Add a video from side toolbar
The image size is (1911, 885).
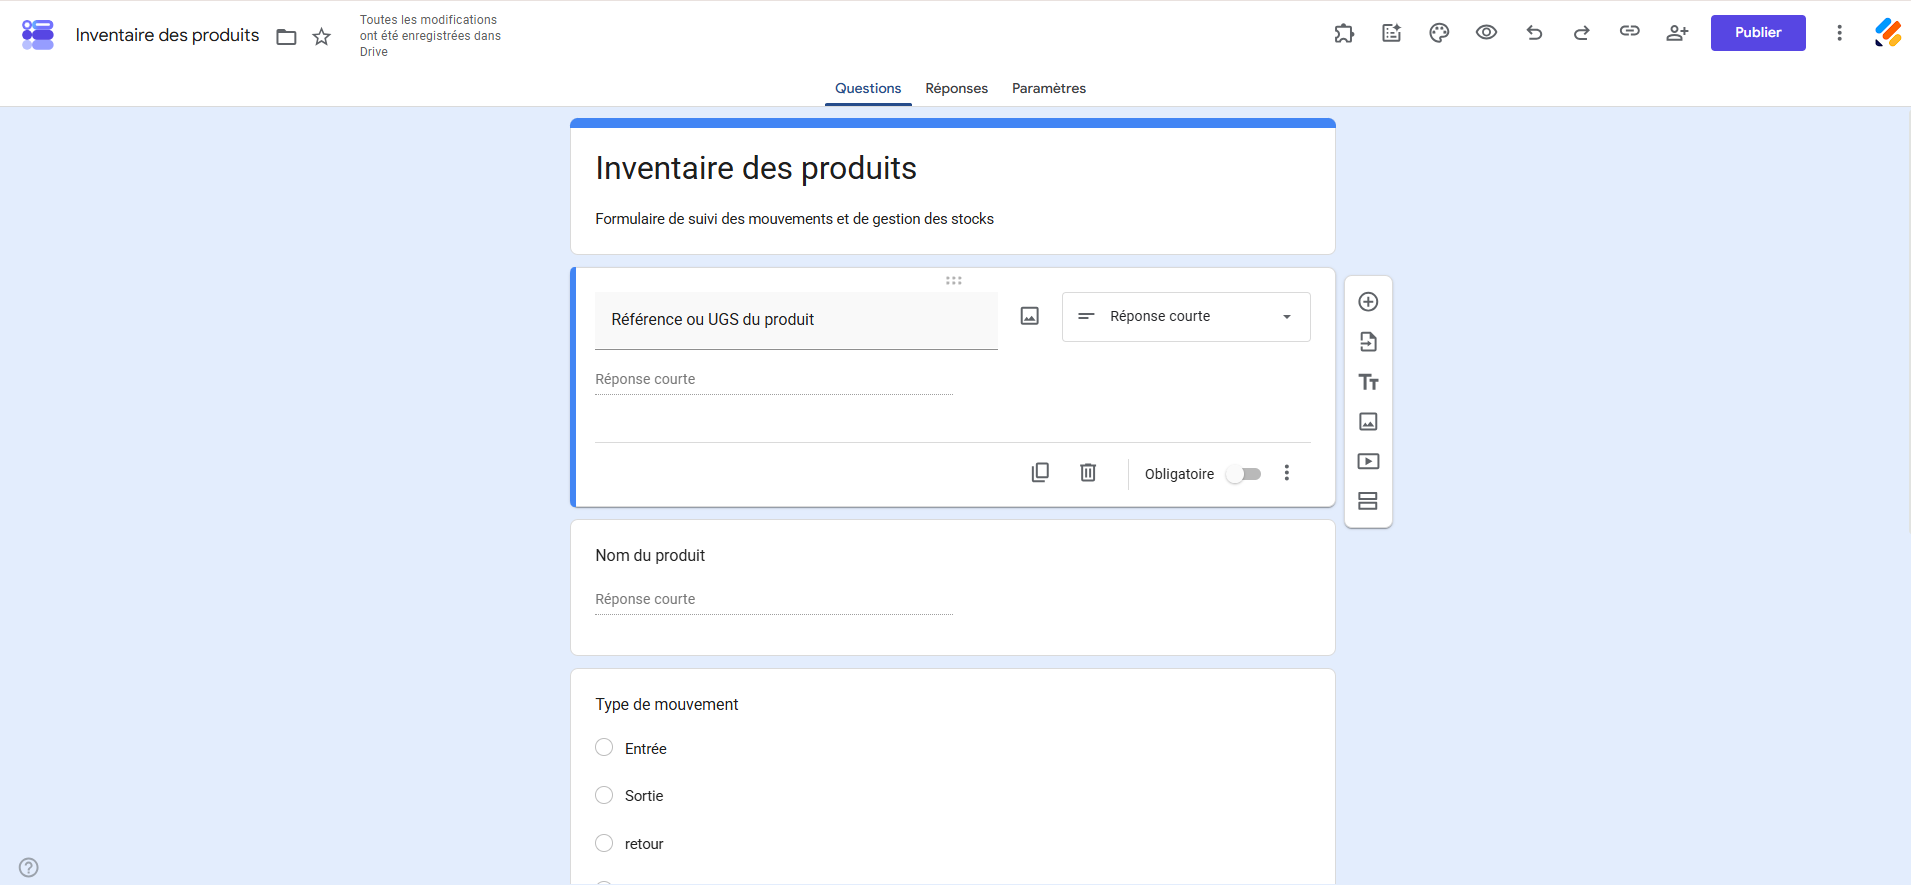click(1368, 461)
